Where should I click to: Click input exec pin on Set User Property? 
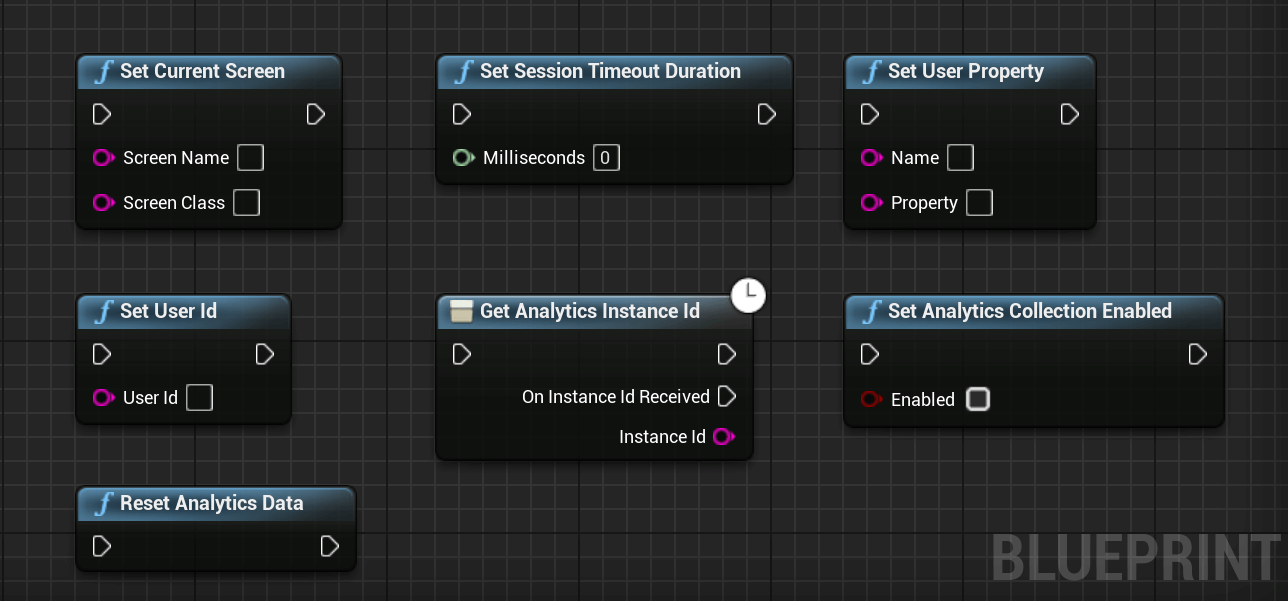pos(869,114)
